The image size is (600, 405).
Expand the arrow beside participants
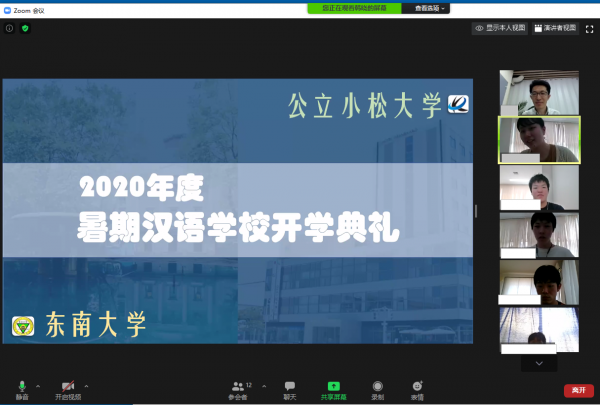click(264, 386)
